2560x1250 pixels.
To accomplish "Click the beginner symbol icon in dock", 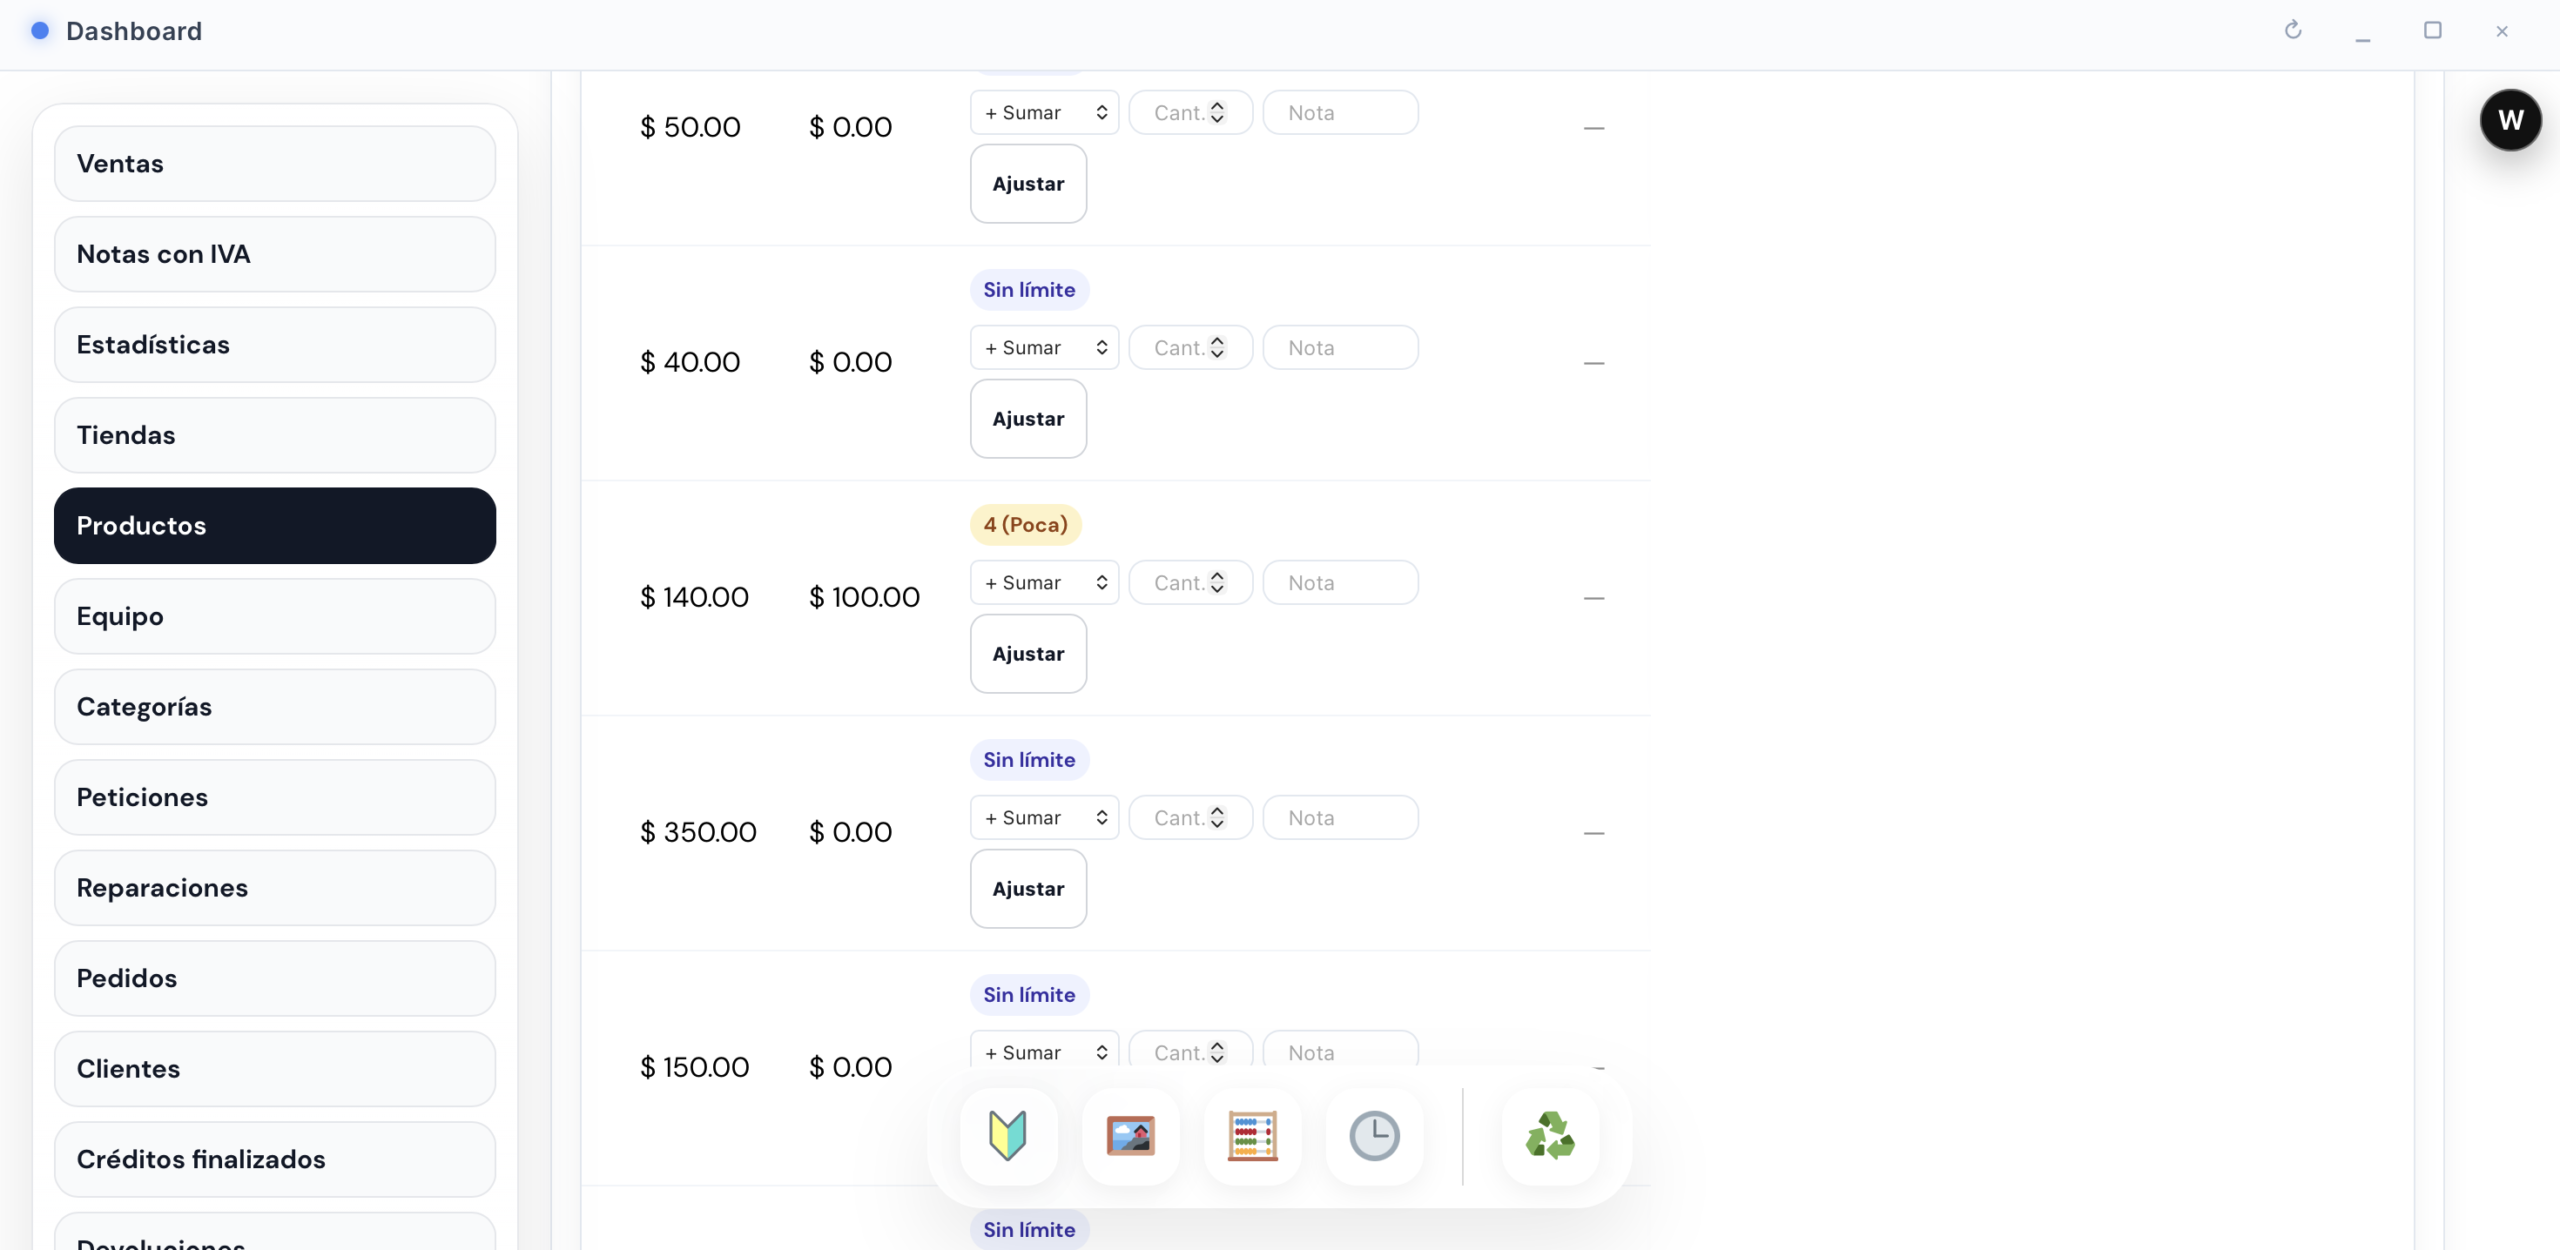I will [x=1008, y=1136].
